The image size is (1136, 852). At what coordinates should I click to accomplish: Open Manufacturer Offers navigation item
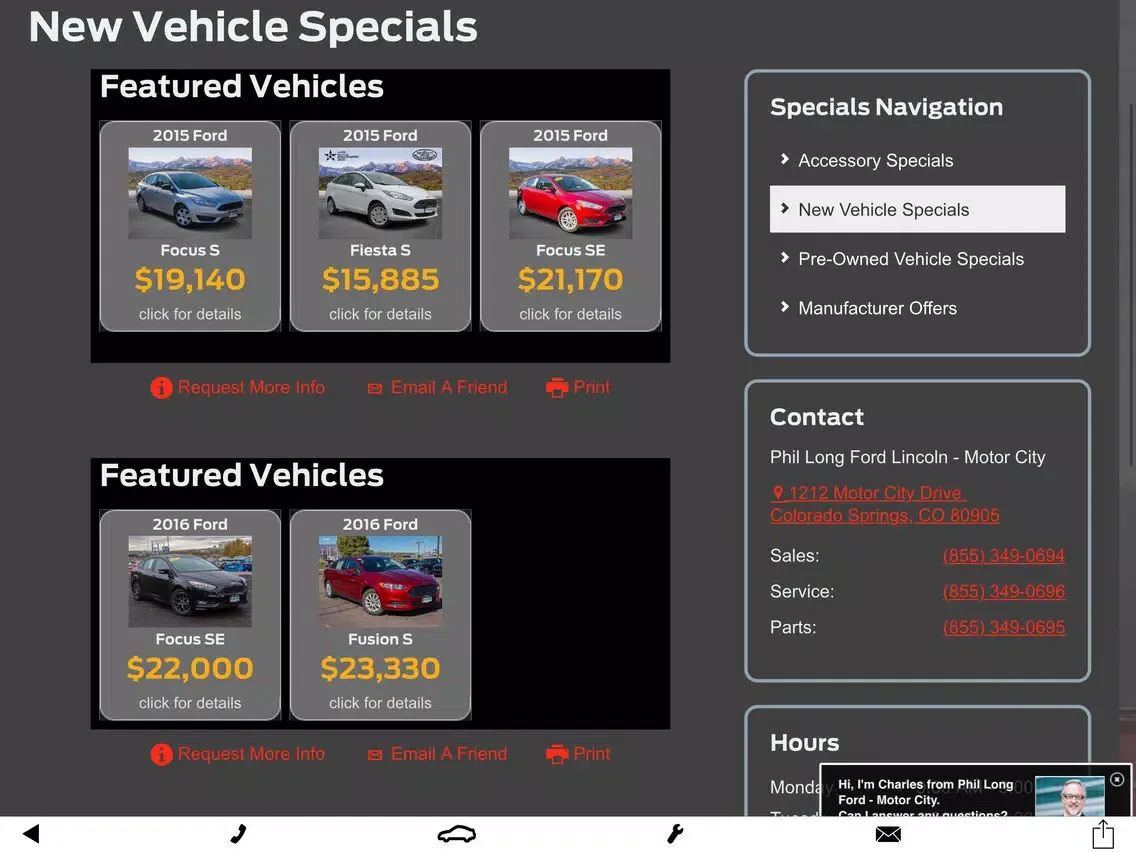(917, 308)
